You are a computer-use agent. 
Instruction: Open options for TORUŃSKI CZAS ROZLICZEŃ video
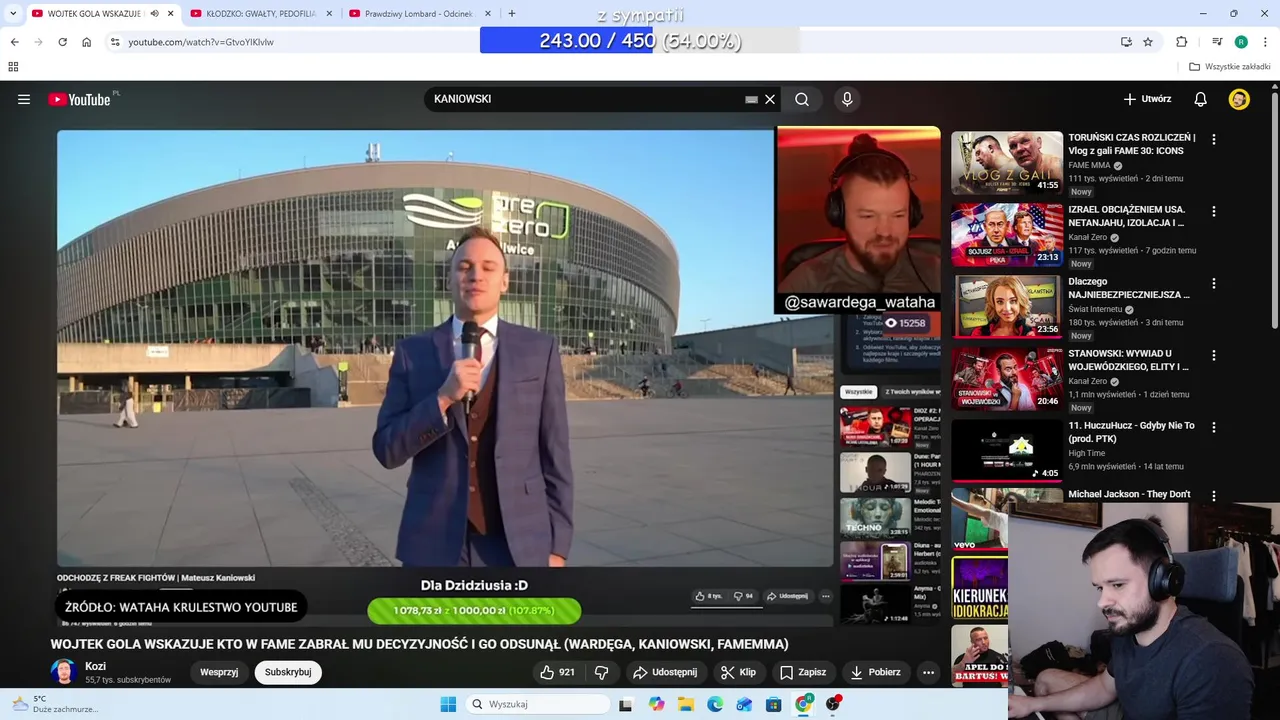1214,140
